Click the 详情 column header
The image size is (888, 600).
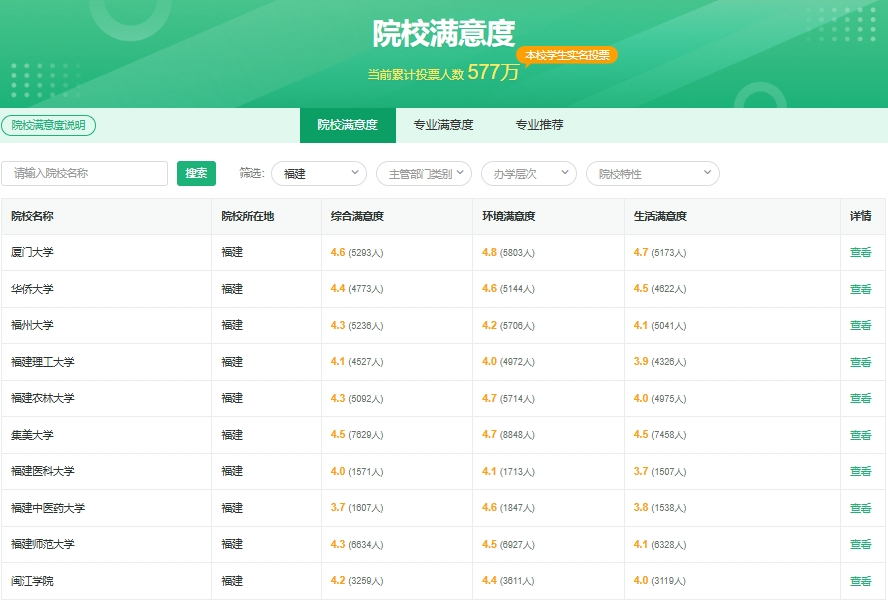(x=861, y=216)
